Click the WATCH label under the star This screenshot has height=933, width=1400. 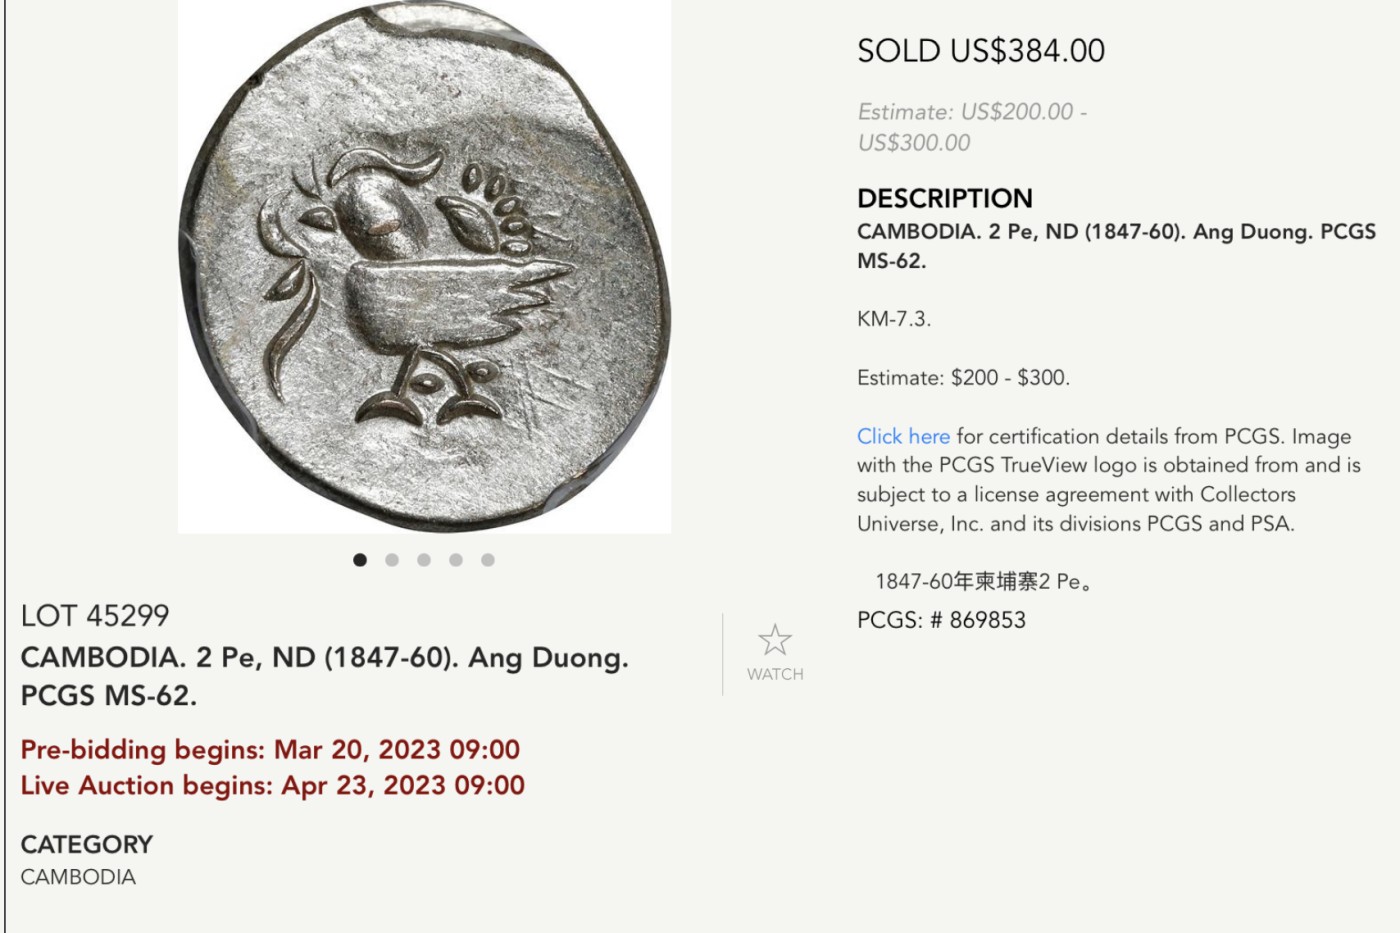775,674
